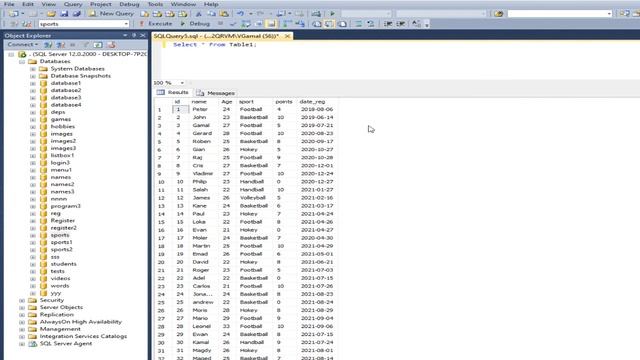
Task: Expand the Security folder node
Action: 22,300
